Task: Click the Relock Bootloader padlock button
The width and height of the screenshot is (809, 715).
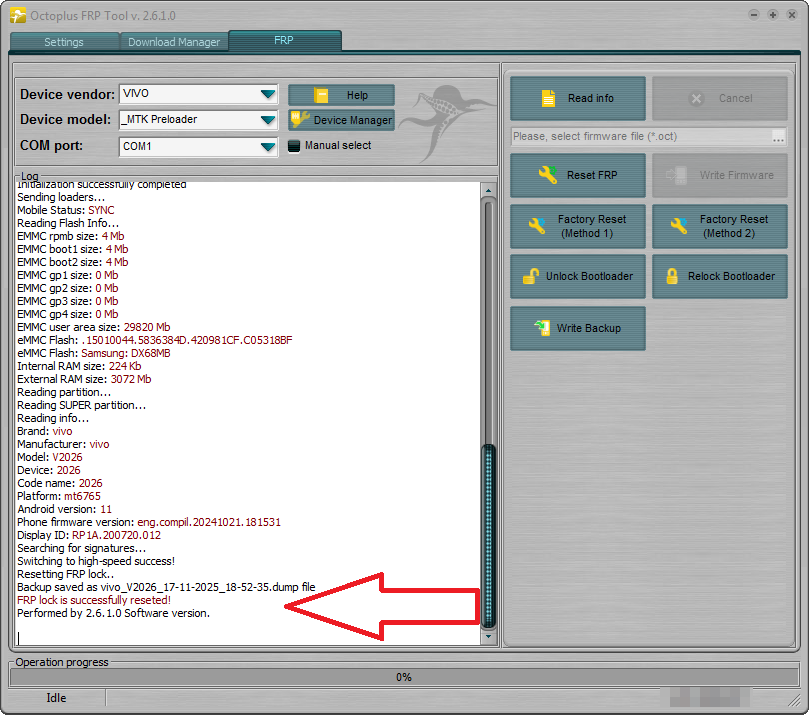Action: point(720,276)
